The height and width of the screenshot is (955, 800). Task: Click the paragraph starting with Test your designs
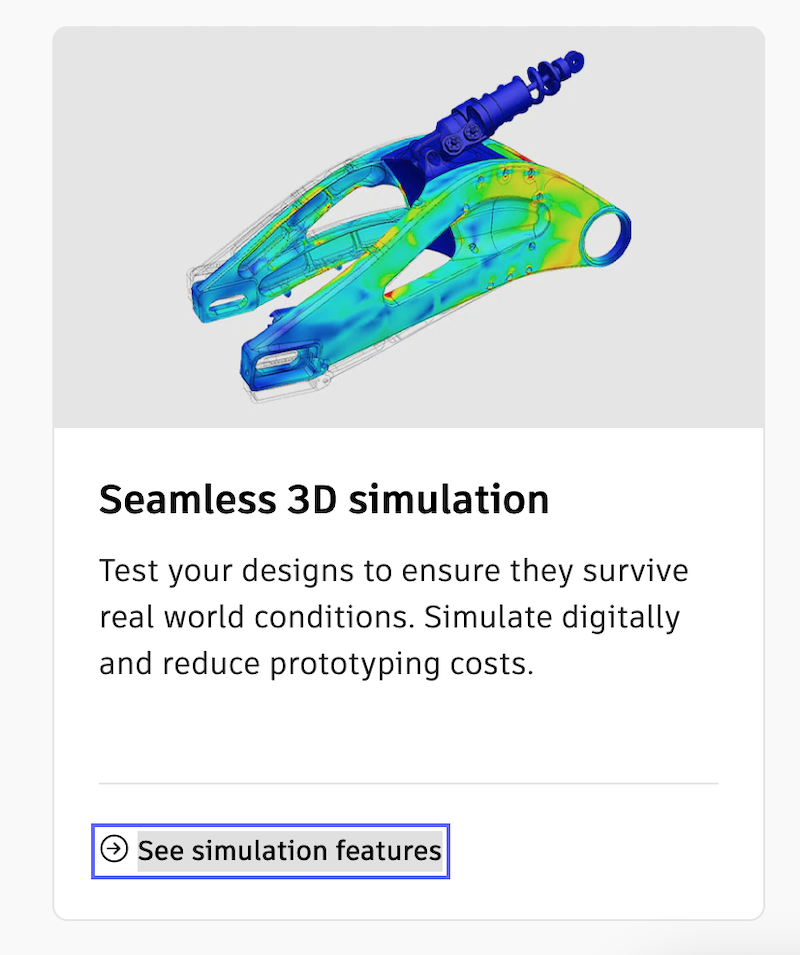point(393,617)
